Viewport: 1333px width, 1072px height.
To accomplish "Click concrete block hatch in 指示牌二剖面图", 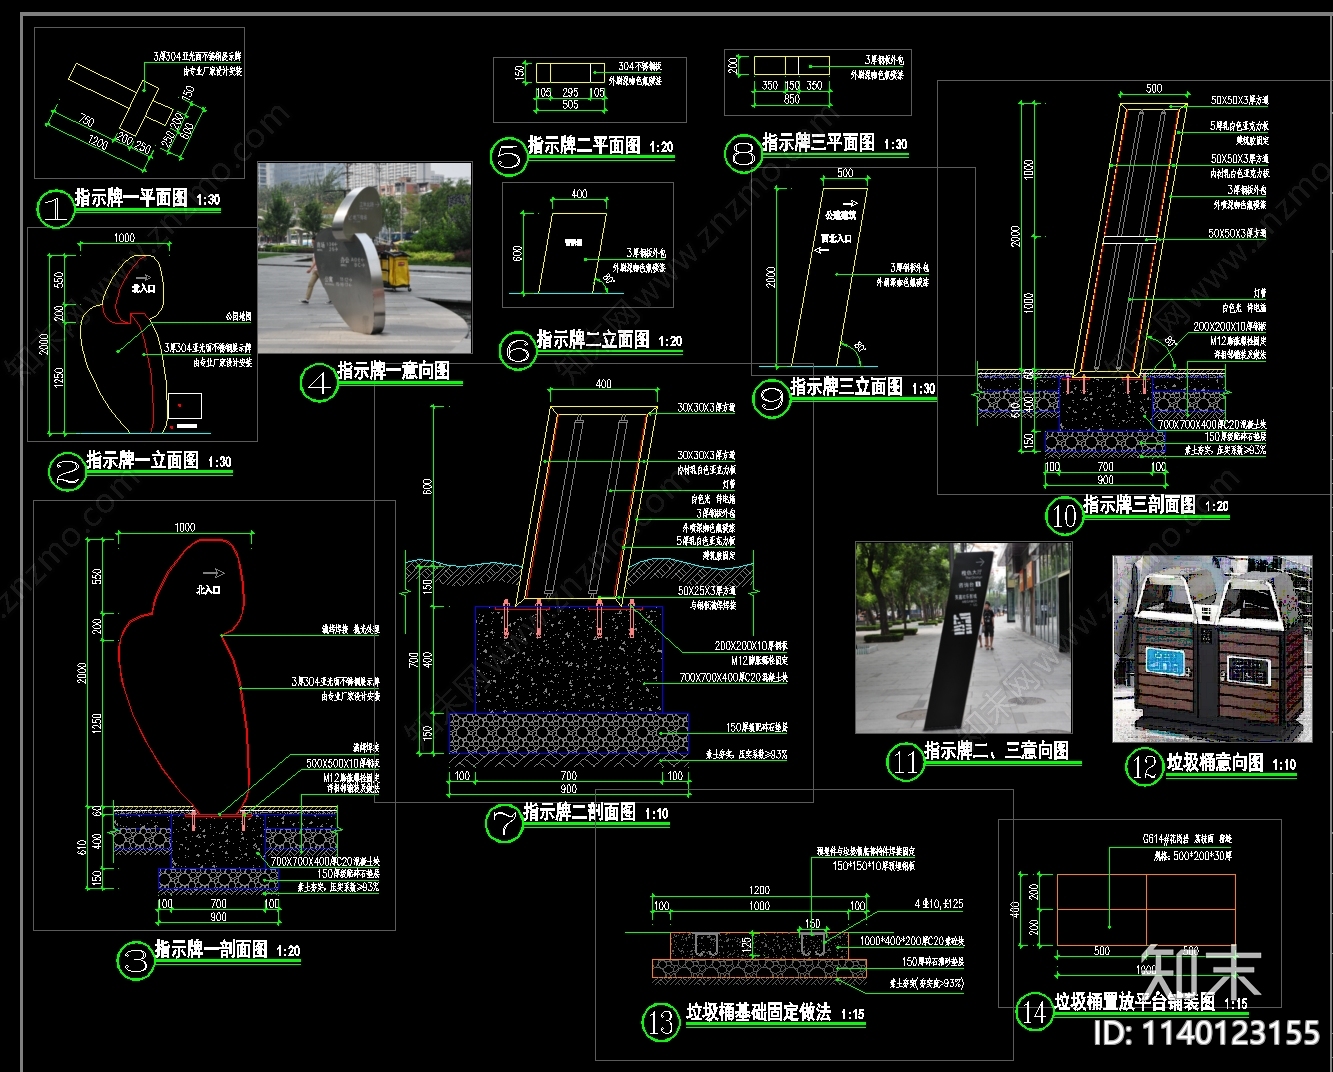I will click(x=569, y=659).
